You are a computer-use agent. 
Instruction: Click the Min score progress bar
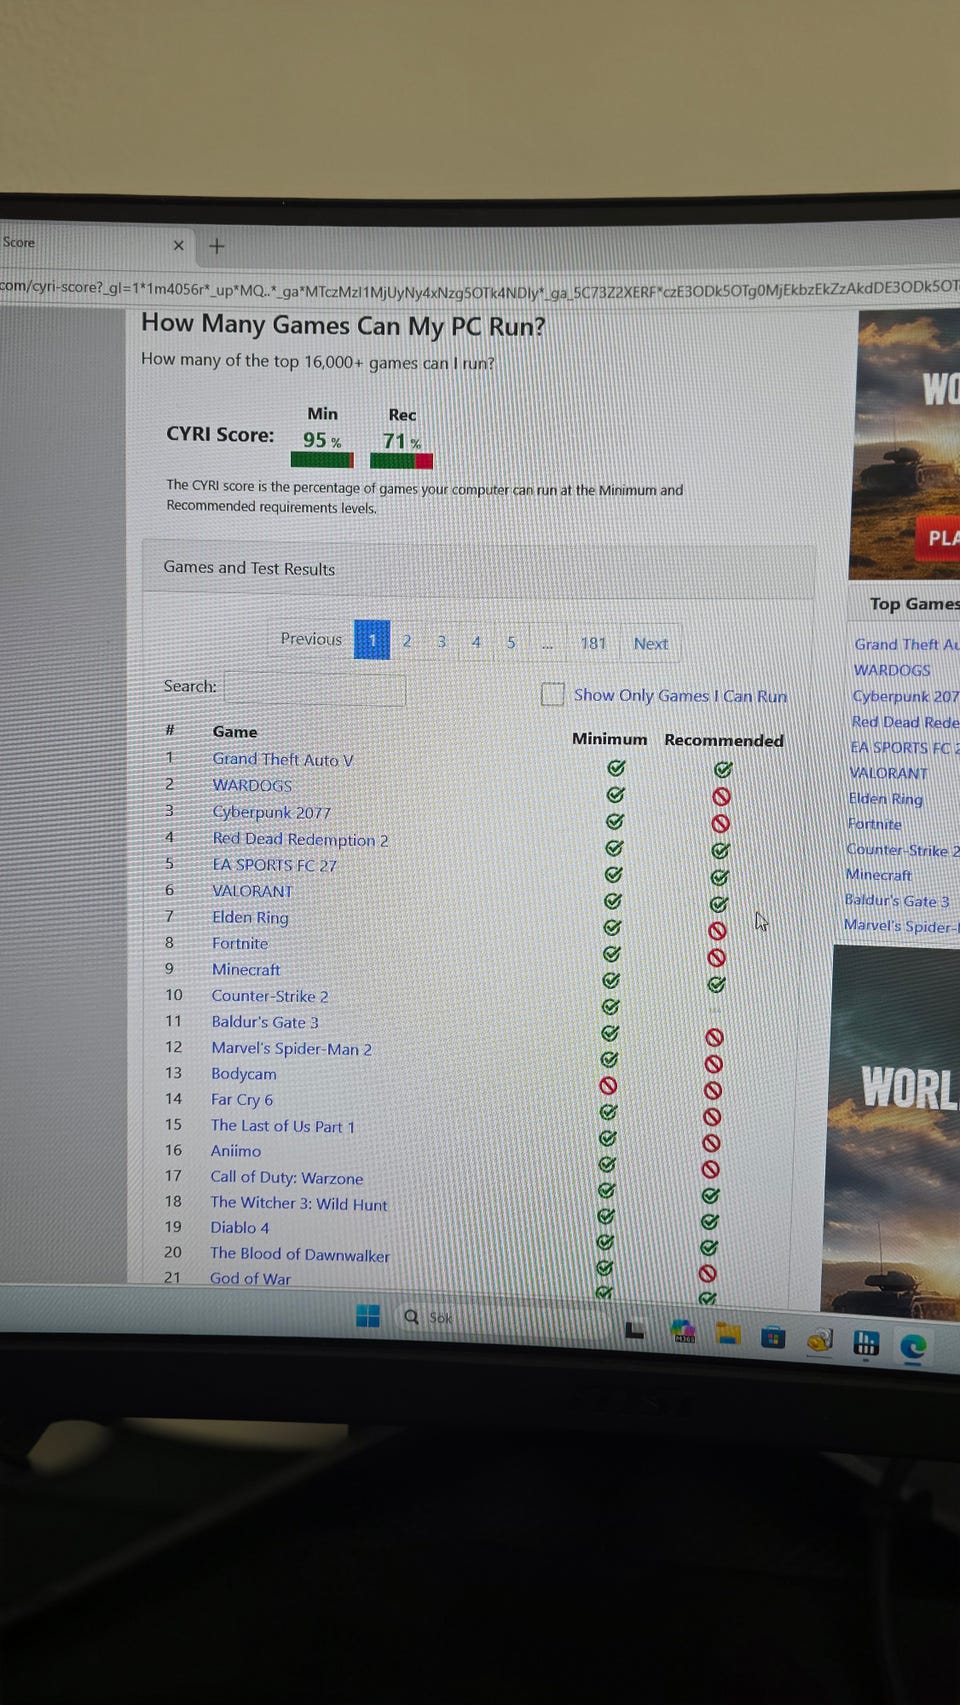coord(322,460)
